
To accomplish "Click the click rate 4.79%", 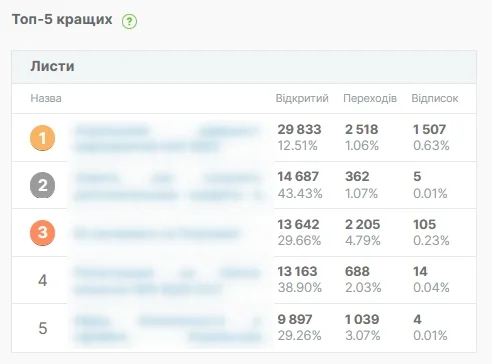I will (x=363, y=240).
